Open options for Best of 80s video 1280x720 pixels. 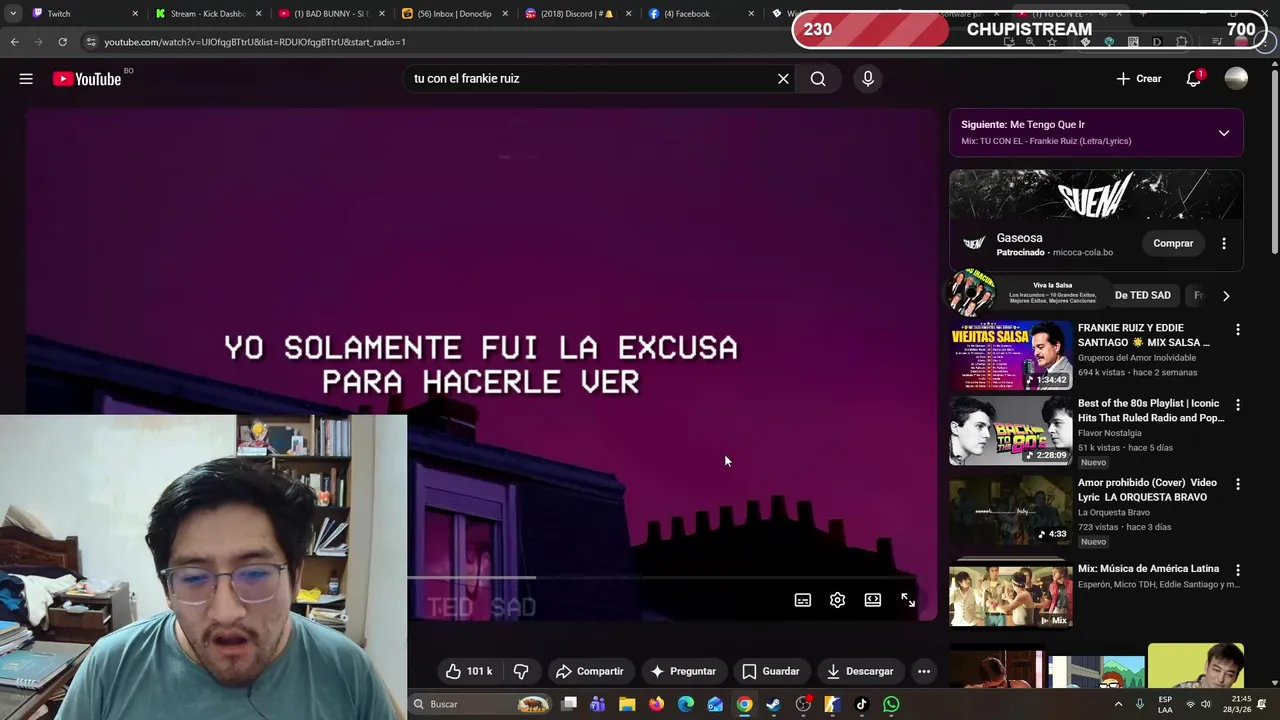click(1238, 405)
